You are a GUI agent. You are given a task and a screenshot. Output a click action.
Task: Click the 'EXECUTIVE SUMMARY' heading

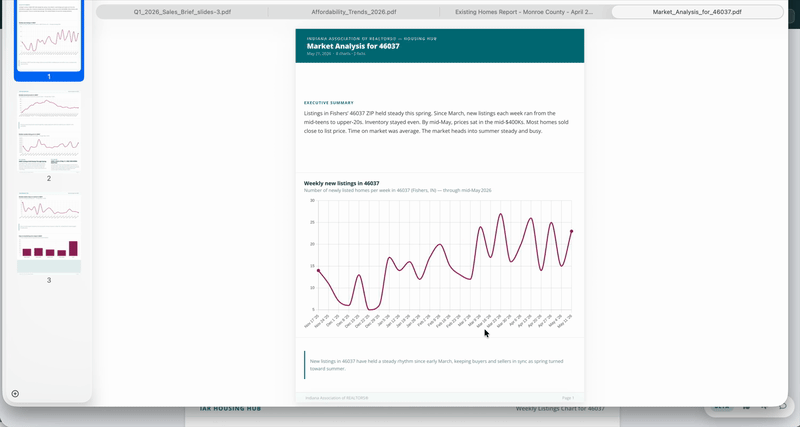pos(329,103)
